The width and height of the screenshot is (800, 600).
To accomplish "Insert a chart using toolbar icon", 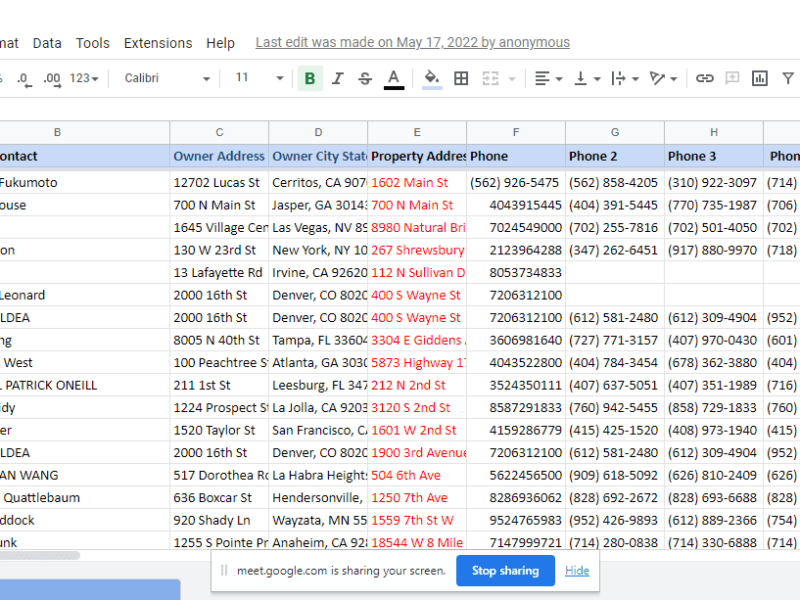I will pyautogui.click(x=760, y=78).
